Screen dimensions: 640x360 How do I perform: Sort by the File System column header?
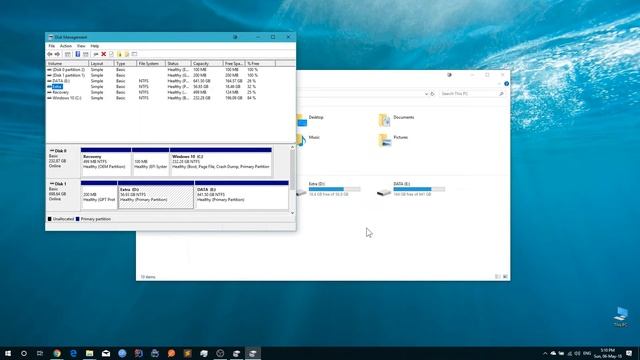click(151, 64)
